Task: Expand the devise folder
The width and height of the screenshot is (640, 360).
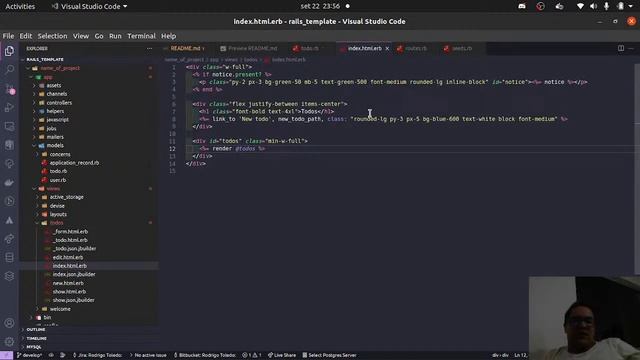Action: [57, 206]
